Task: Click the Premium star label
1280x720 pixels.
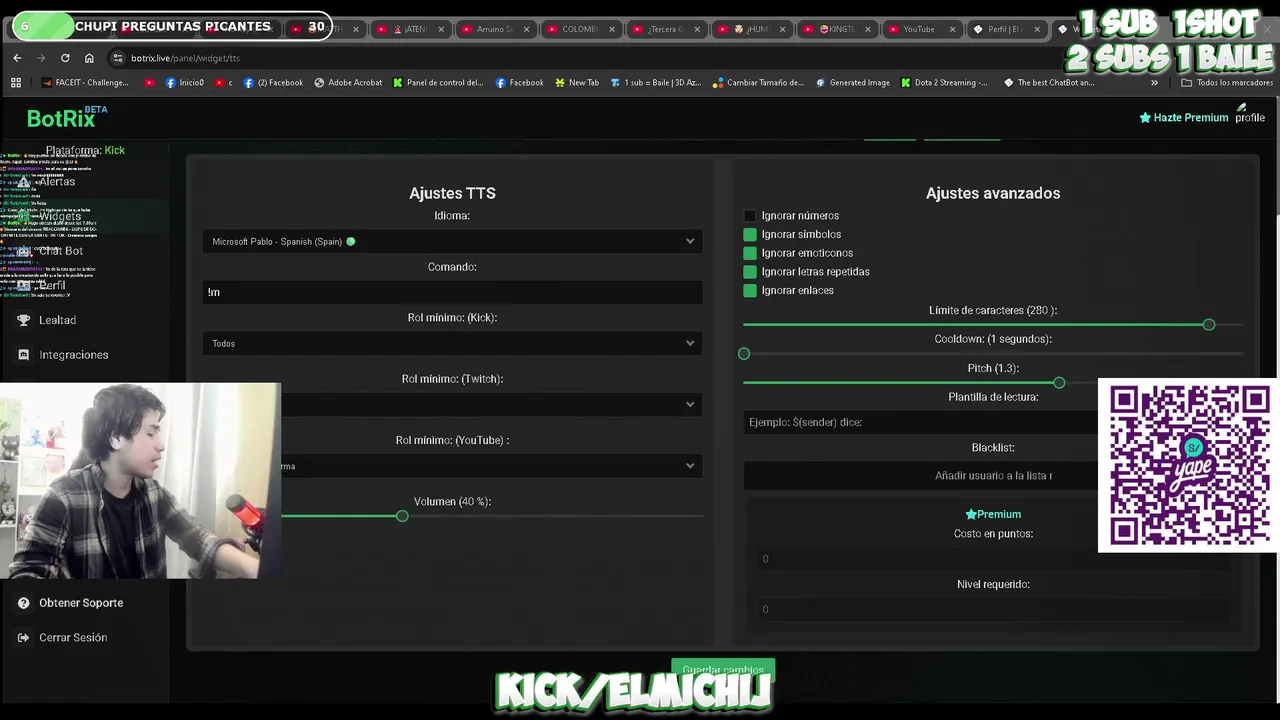Action: (x=993, y=514)
